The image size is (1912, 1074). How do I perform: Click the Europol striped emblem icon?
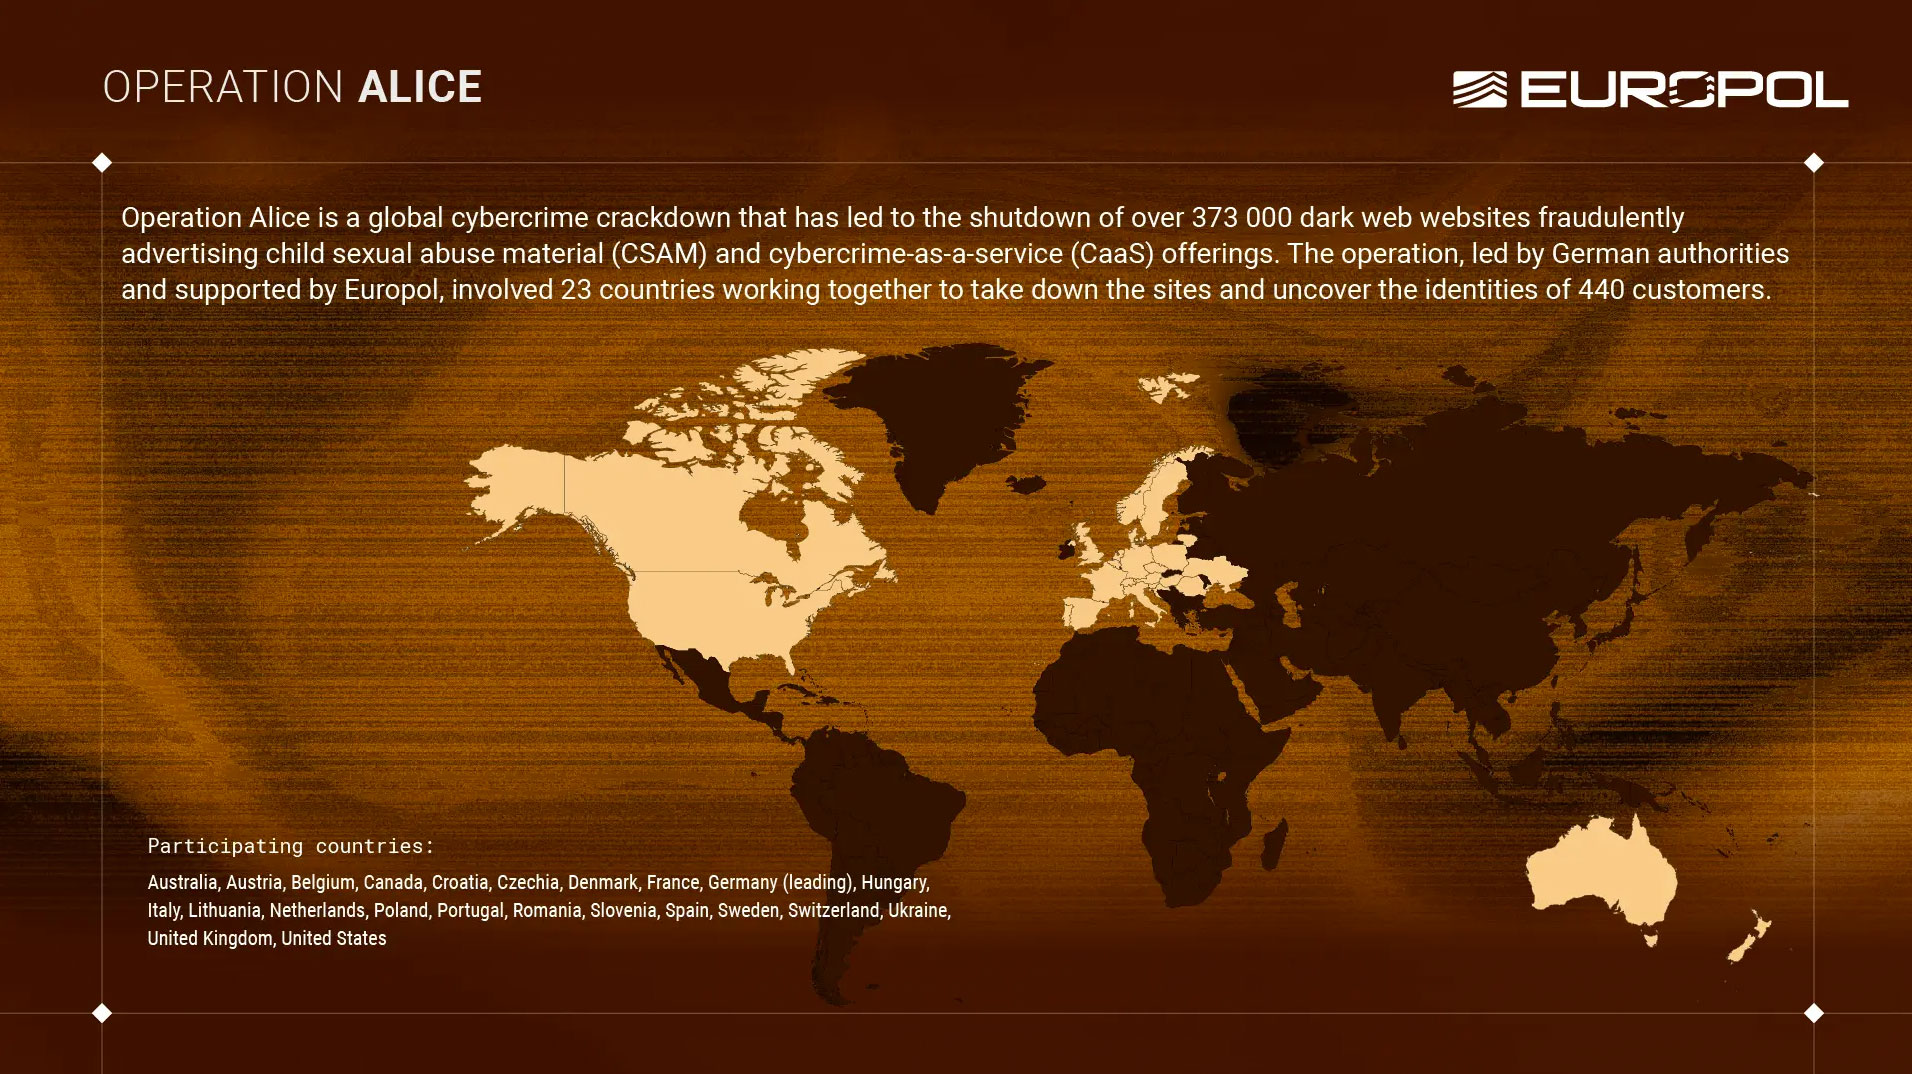[1479, 89]
